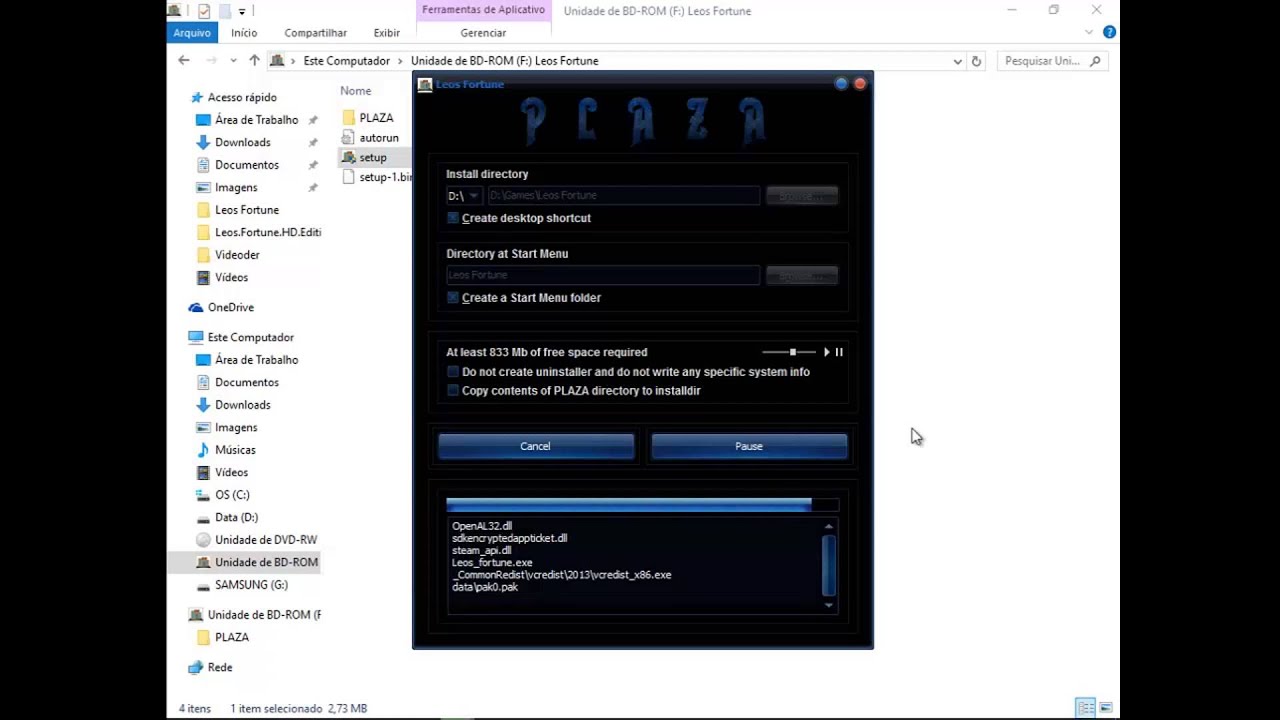
Task: Click Browse button for install directory
Action: [x=802, y=196]
